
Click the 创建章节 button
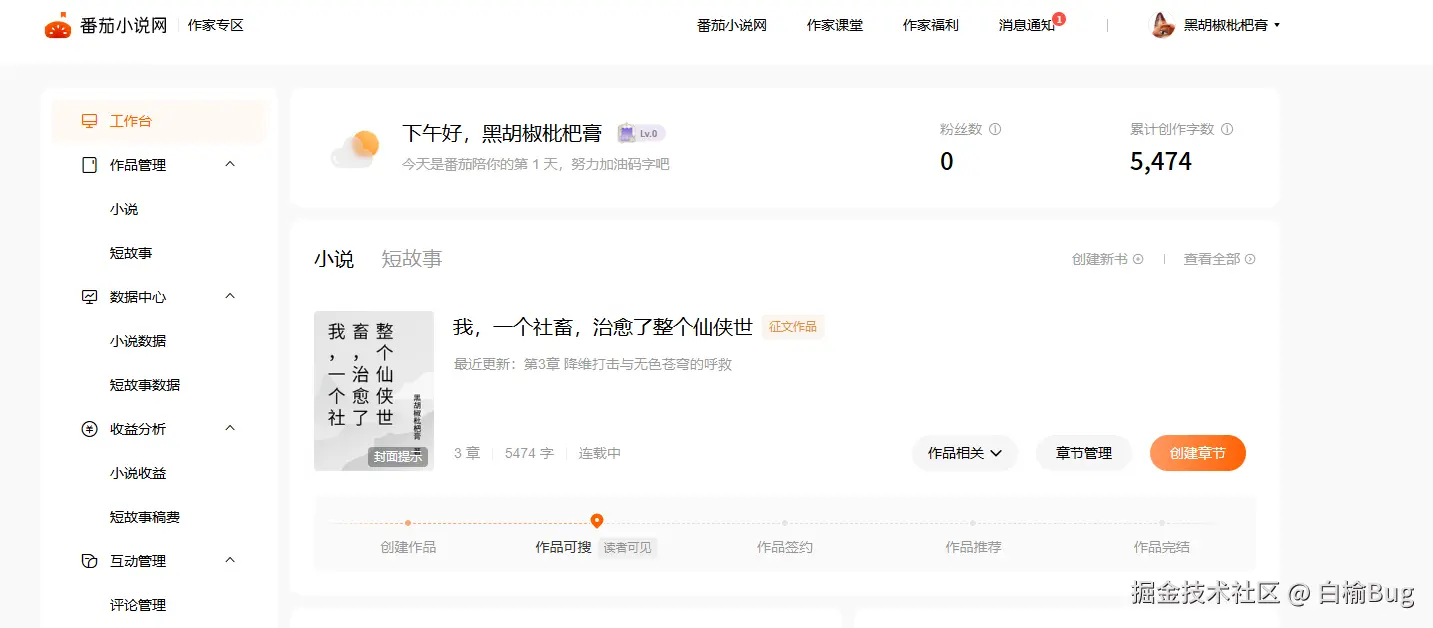pyautogui.click(x=1197, y=452)
